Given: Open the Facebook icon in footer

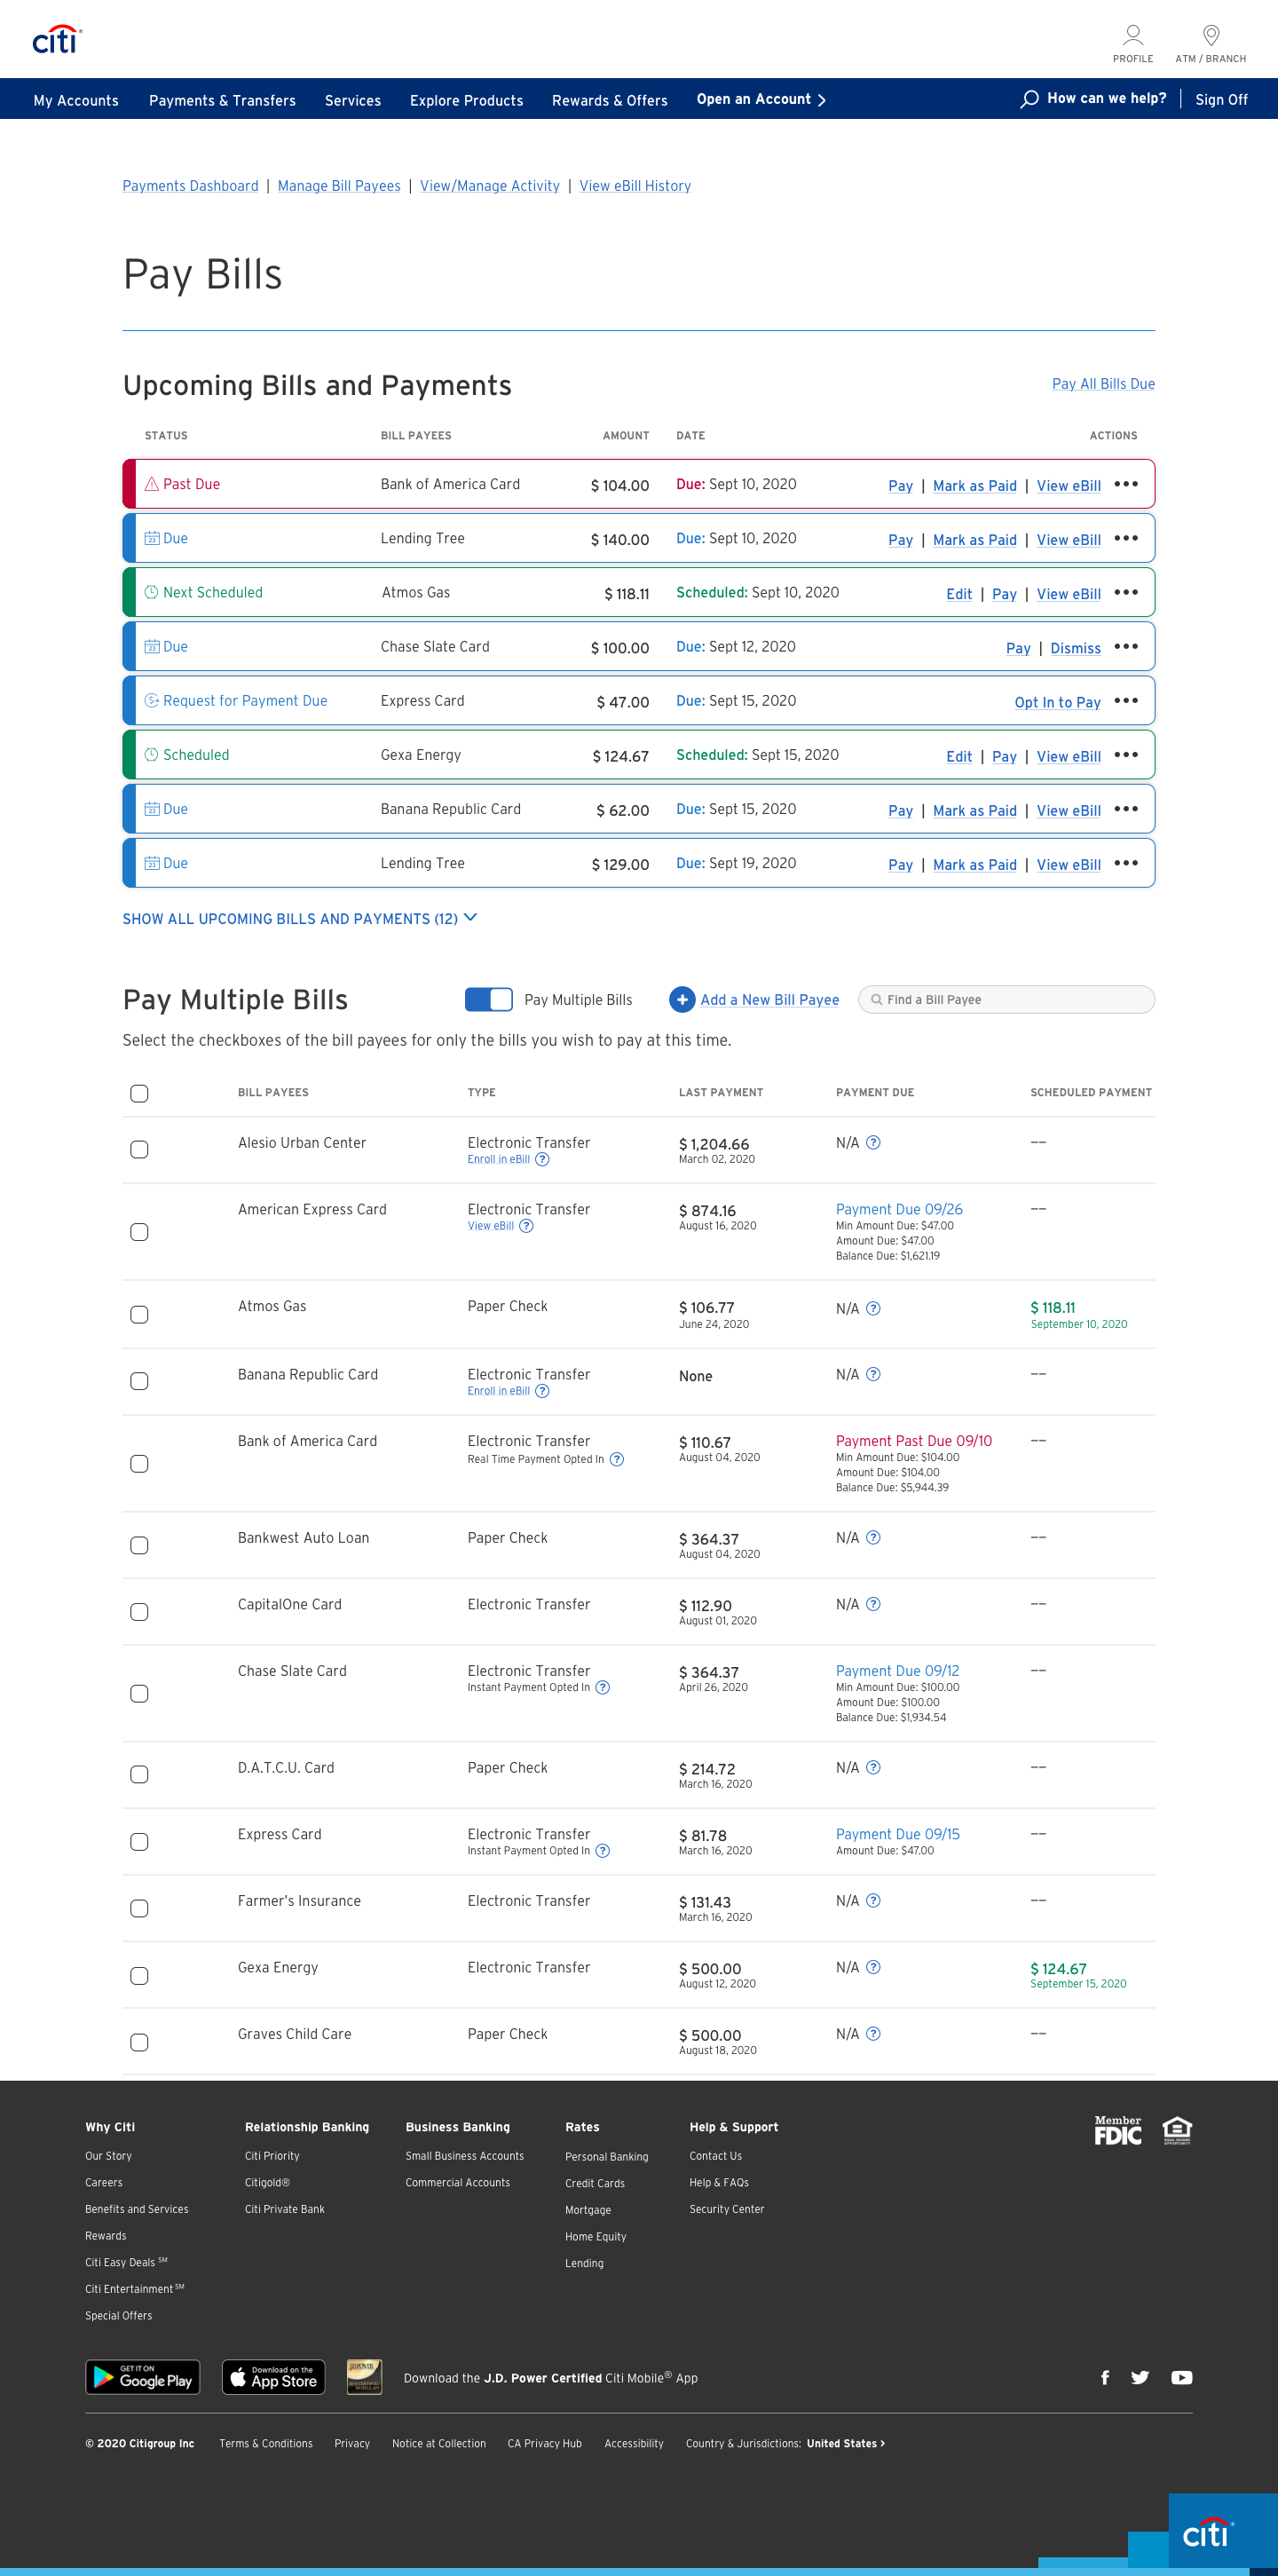Looking at the screenshot, I should pos(1105,2377).
